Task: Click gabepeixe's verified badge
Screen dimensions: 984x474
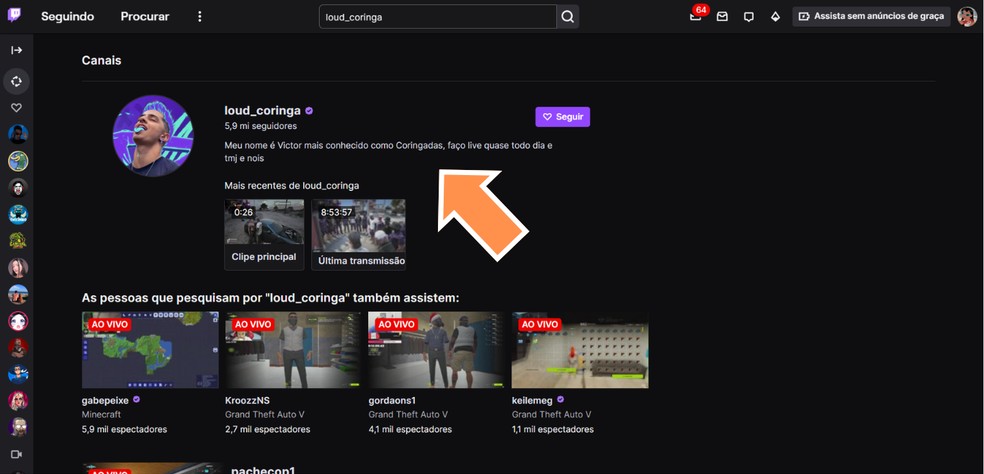Action: (136, 399)
